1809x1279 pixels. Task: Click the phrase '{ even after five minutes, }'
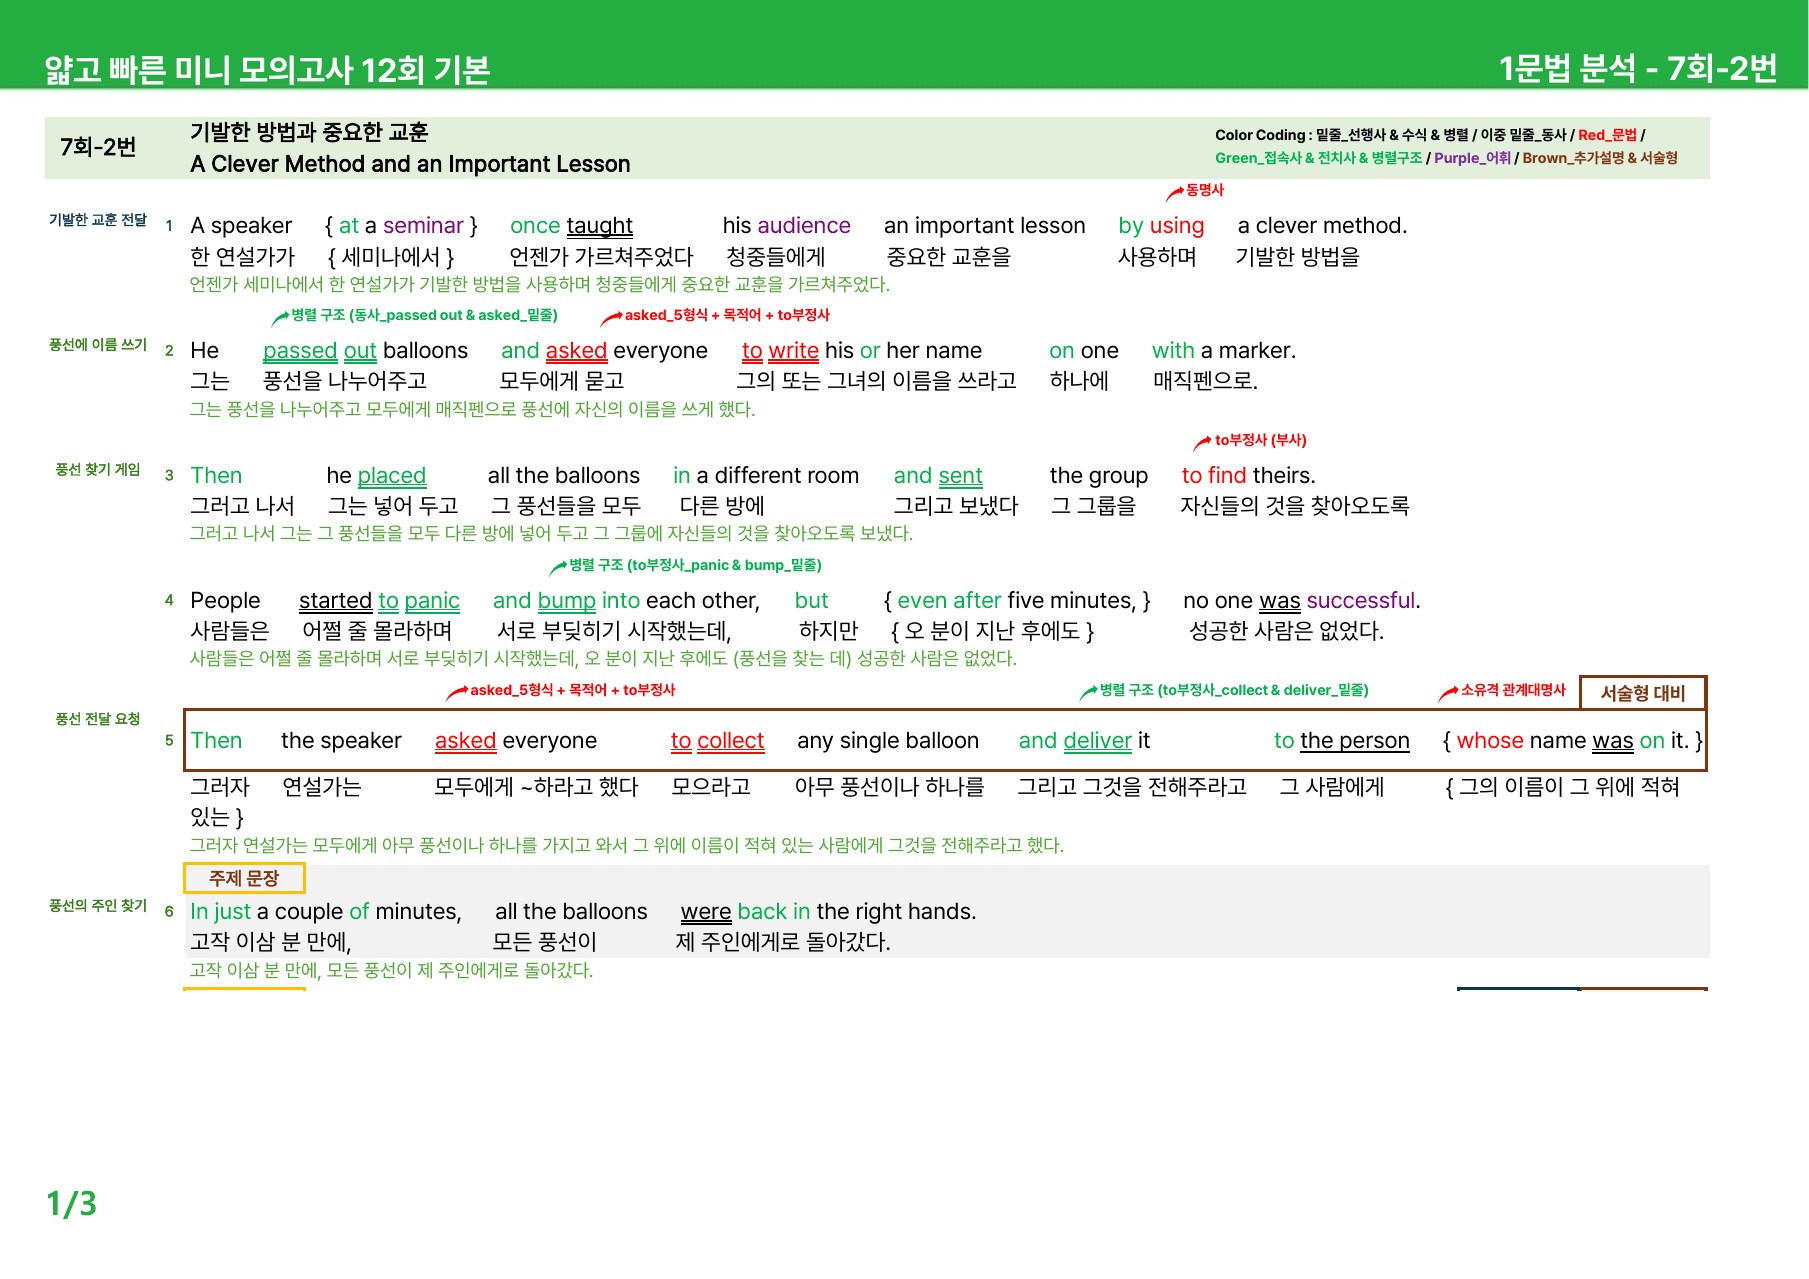1017,601
